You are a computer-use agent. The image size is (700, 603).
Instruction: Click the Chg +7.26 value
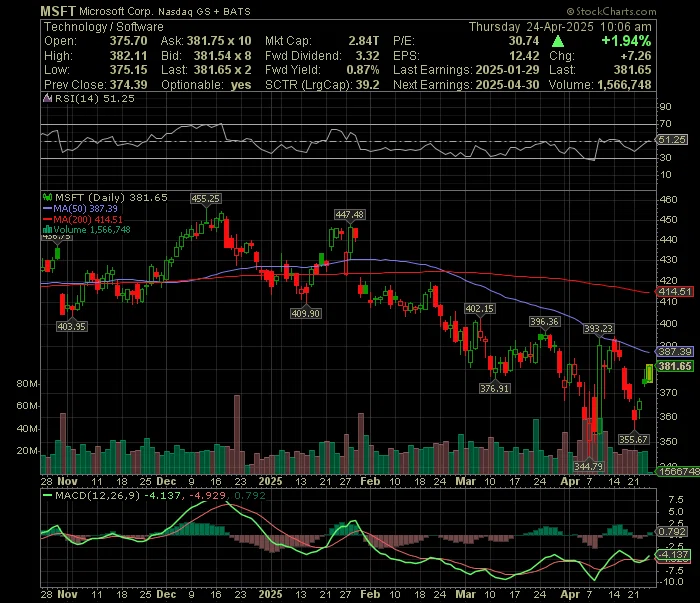pyautogui.click(x=636, y=56)
